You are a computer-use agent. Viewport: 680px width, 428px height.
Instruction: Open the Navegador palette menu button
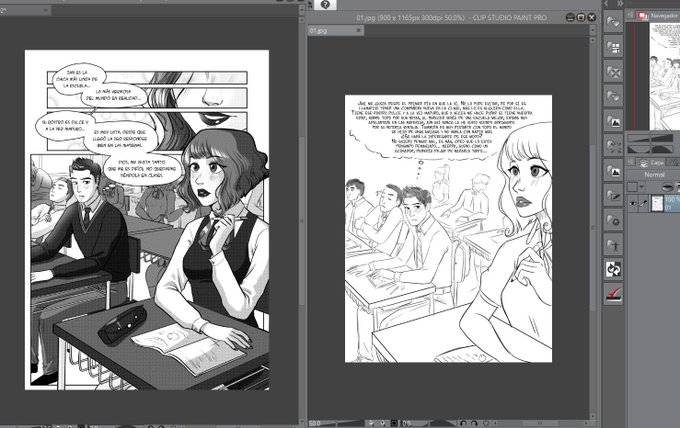click(x=630, y=15)
